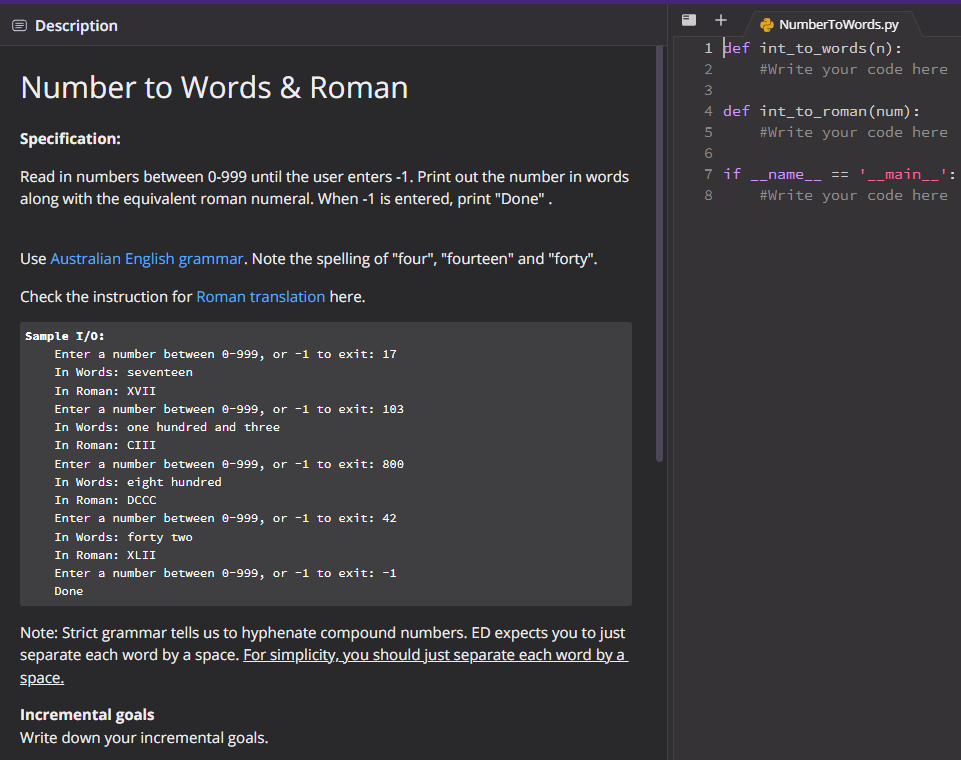Open the Roman translation link

(259, 296)
